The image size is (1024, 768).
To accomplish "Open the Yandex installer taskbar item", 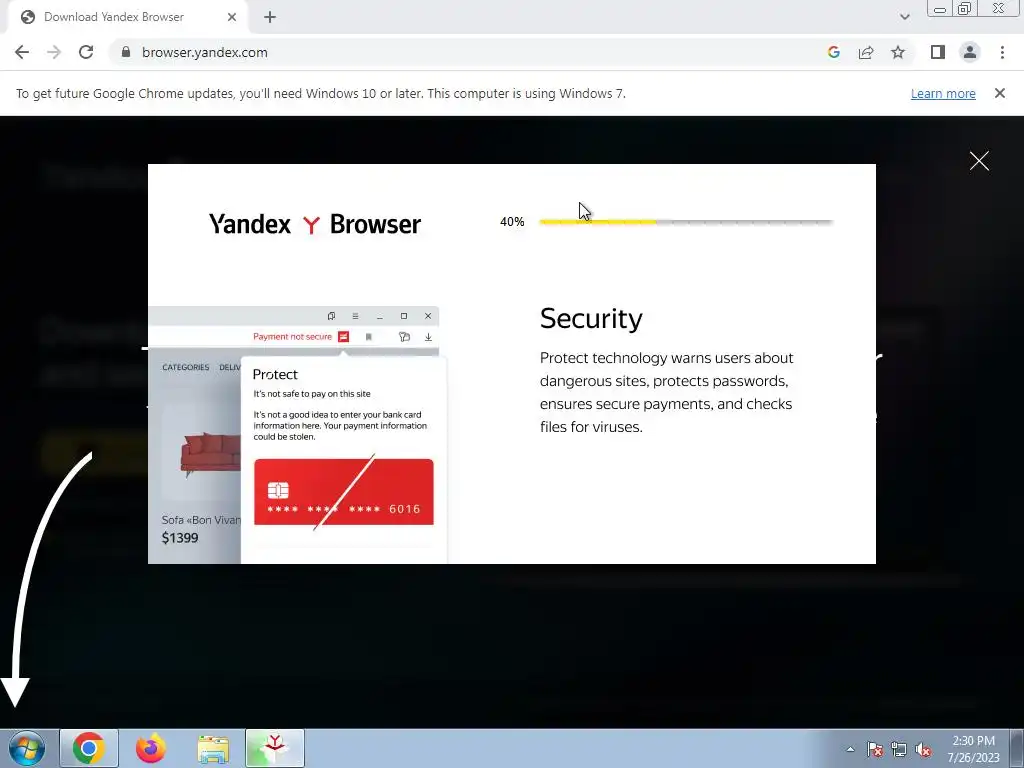I will (x=275, y=748).
